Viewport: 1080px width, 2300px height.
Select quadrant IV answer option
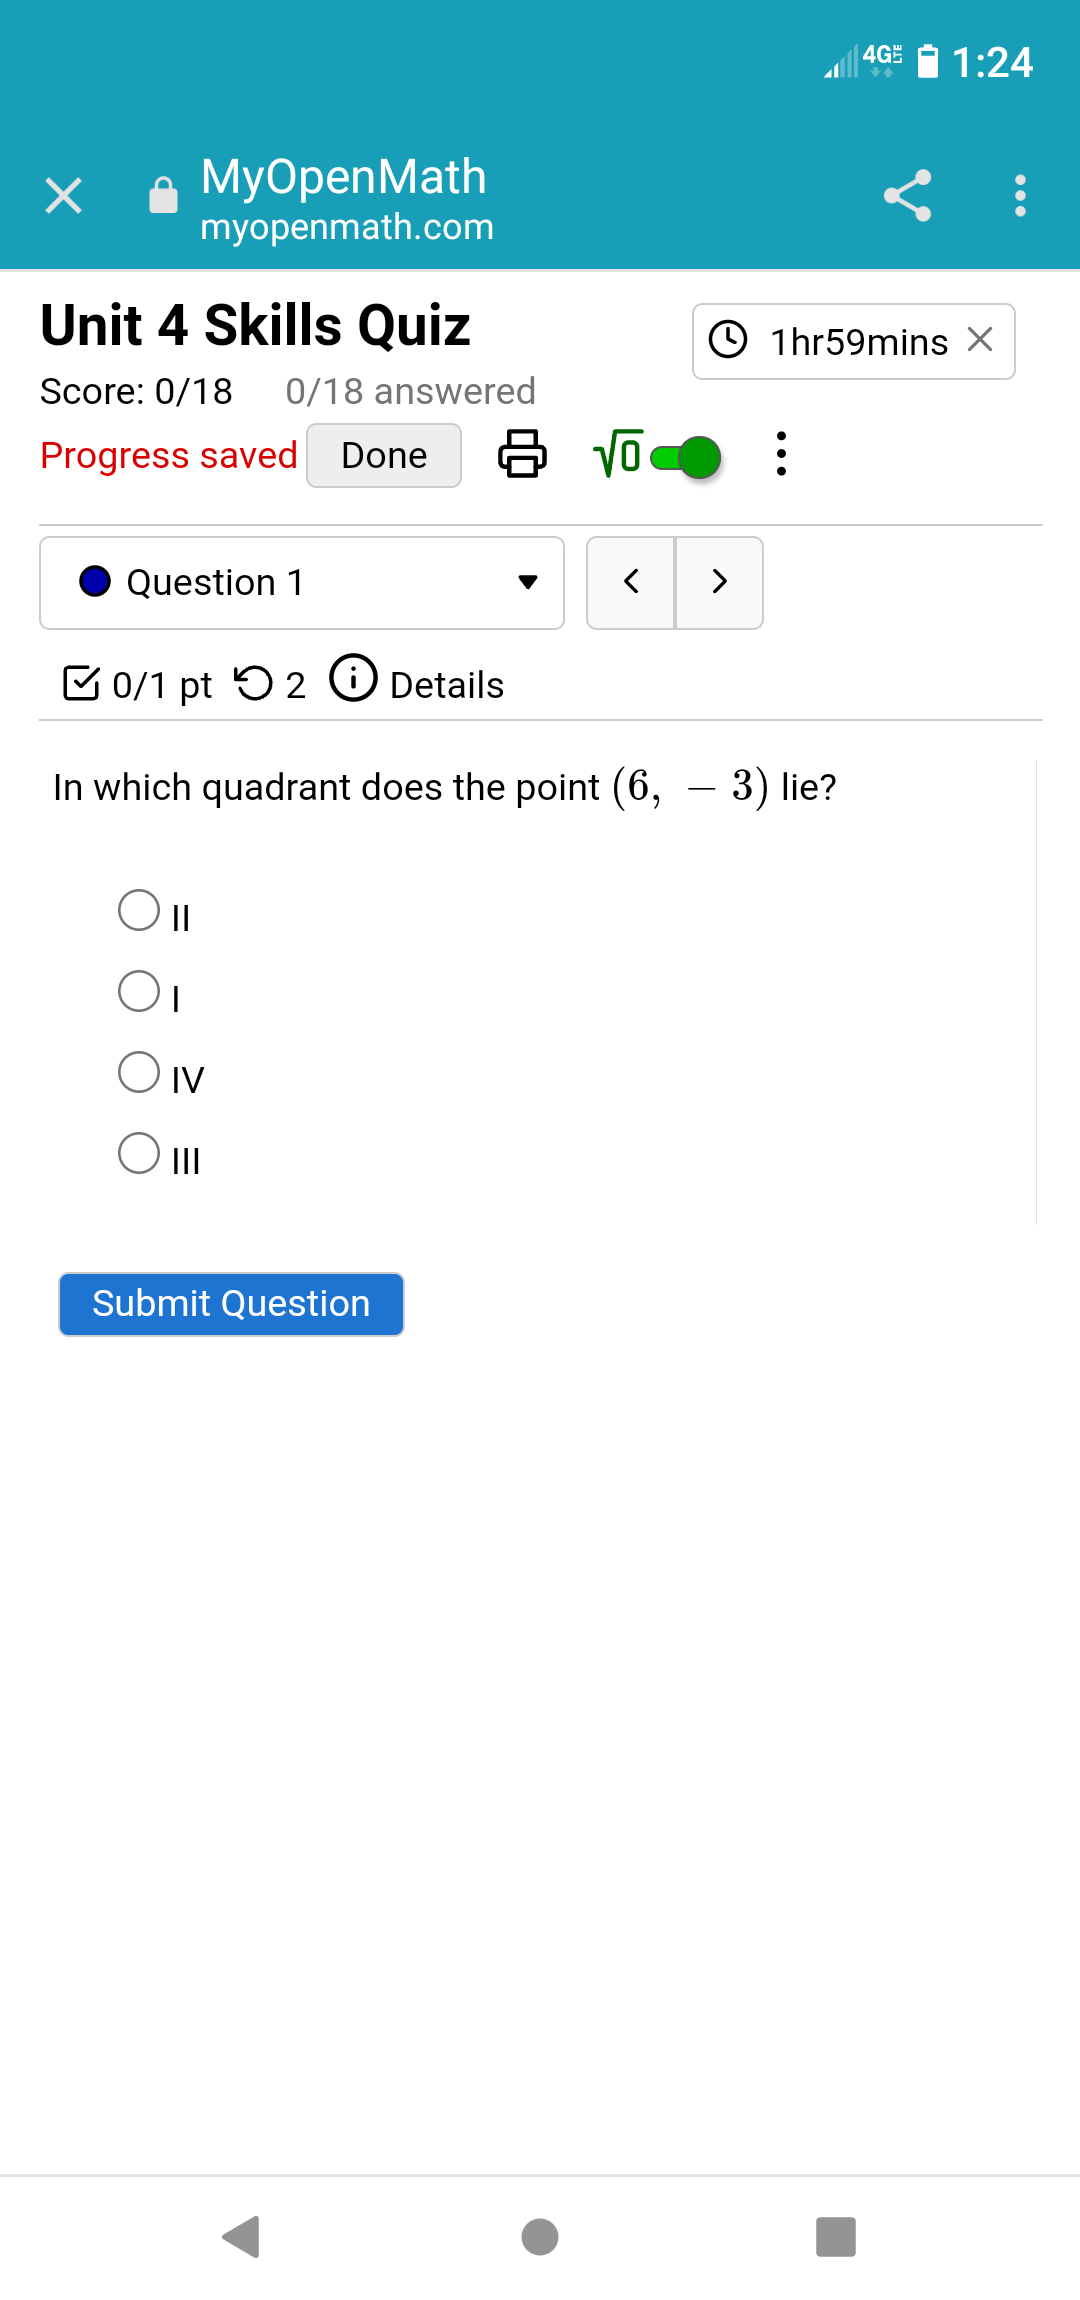click(140, 1072)
